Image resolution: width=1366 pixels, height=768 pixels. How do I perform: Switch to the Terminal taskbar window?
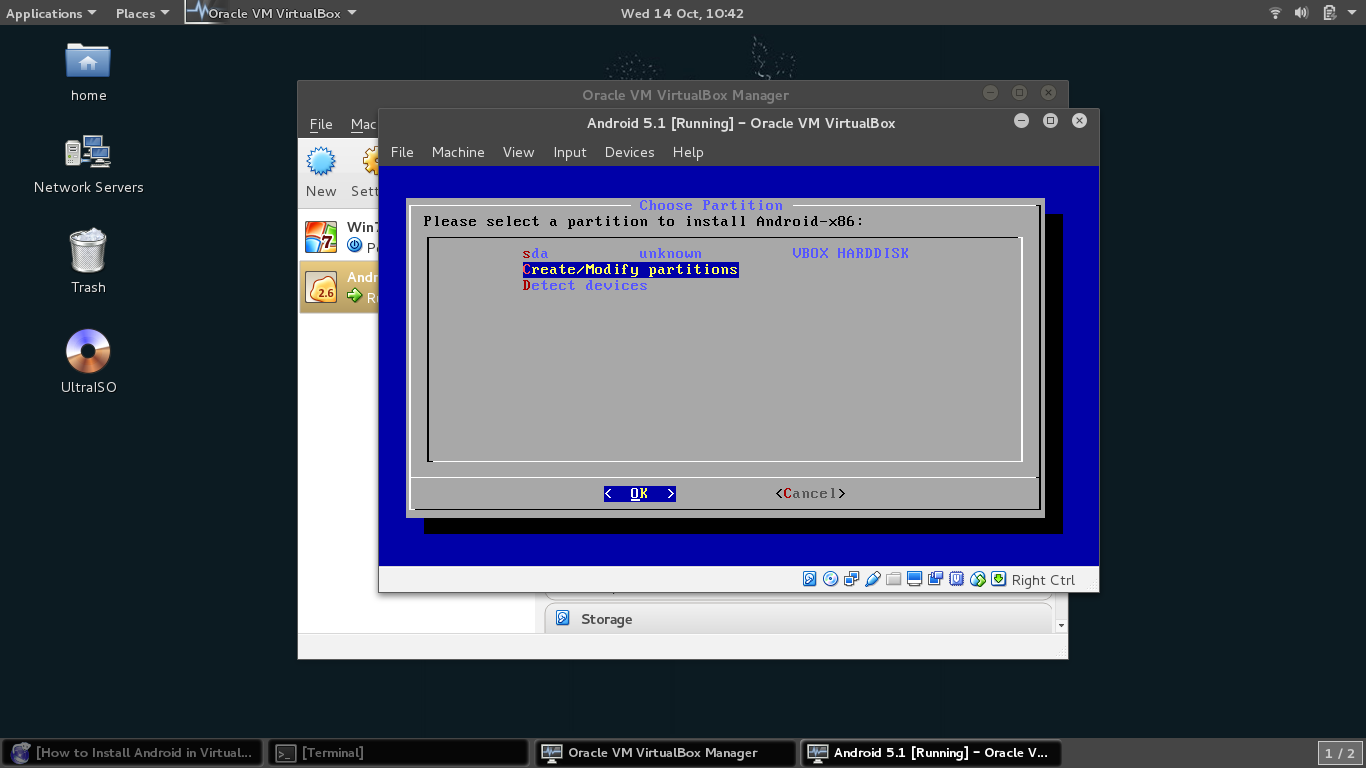click(398, 753)
